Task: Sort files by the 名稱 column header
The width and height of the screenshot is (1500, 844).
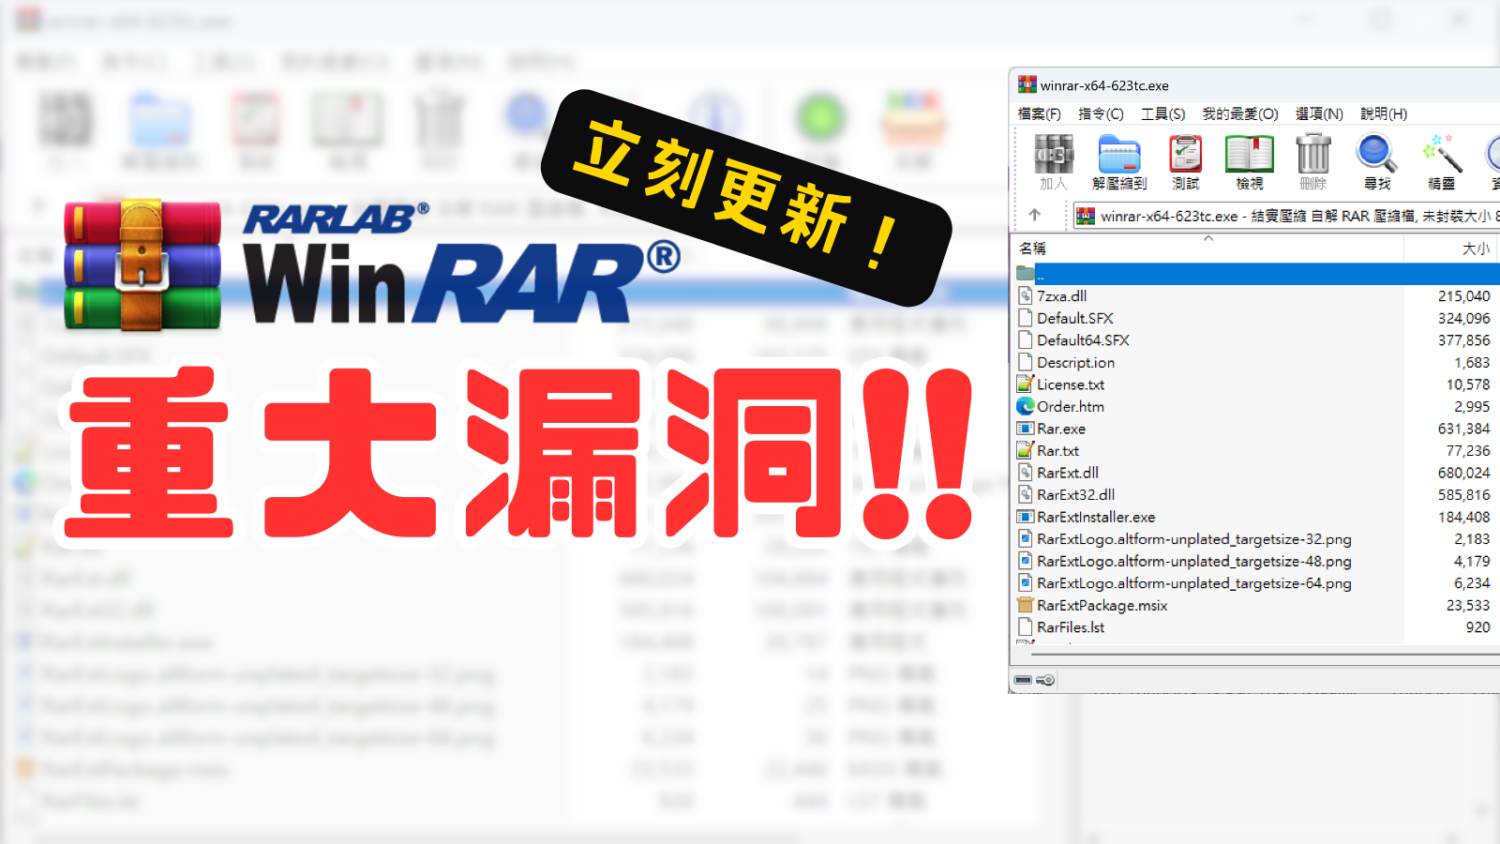Action: (x=1033, y=248)
